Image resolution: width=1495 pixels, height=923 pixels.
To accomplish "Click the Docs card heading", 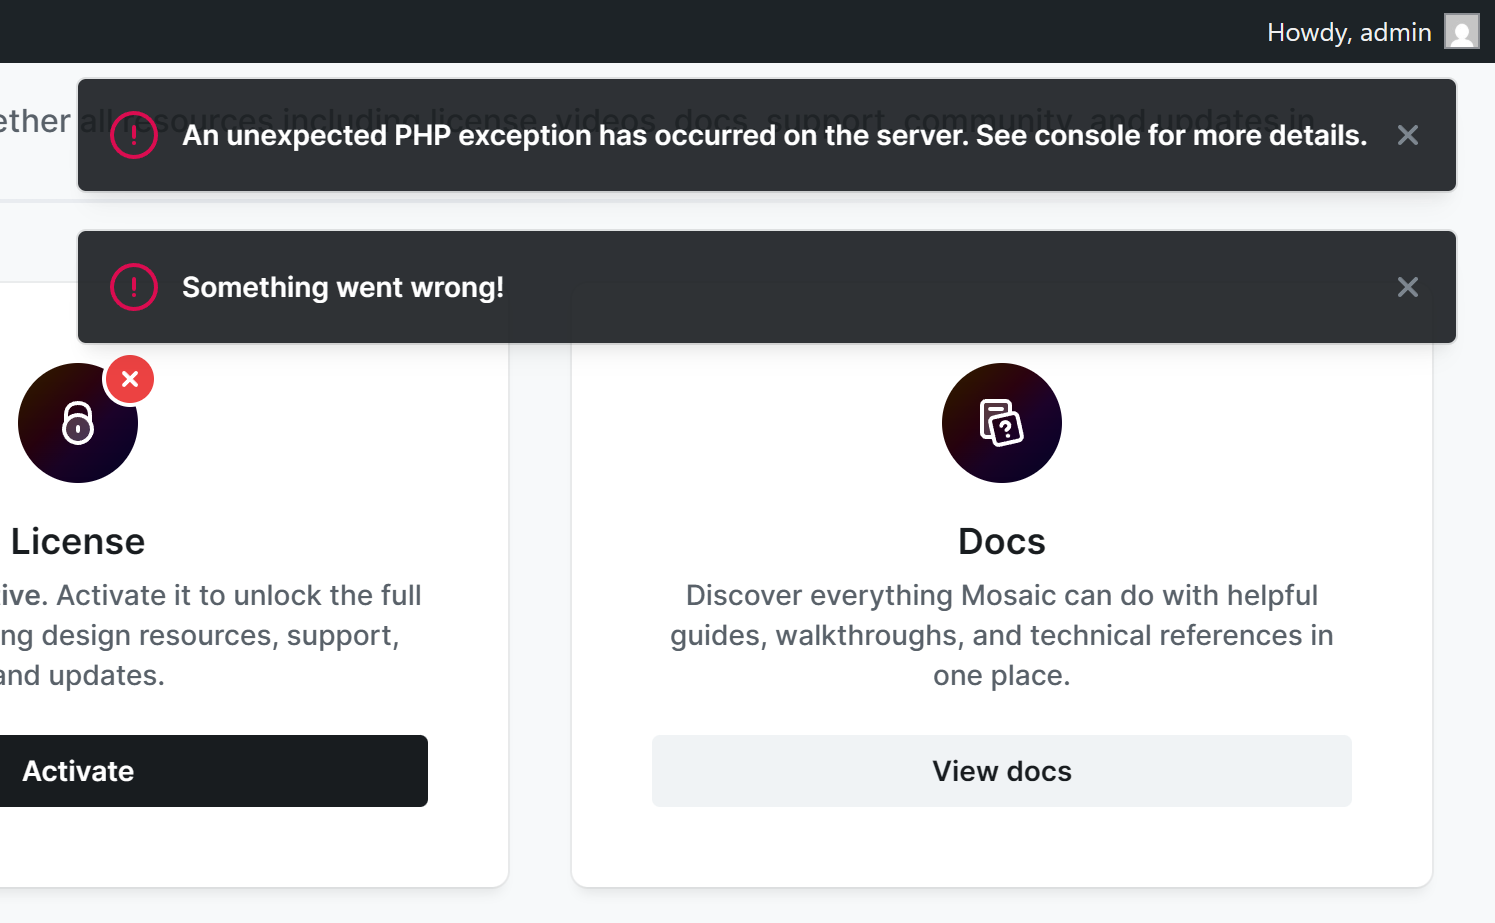I will point(1001,541).
